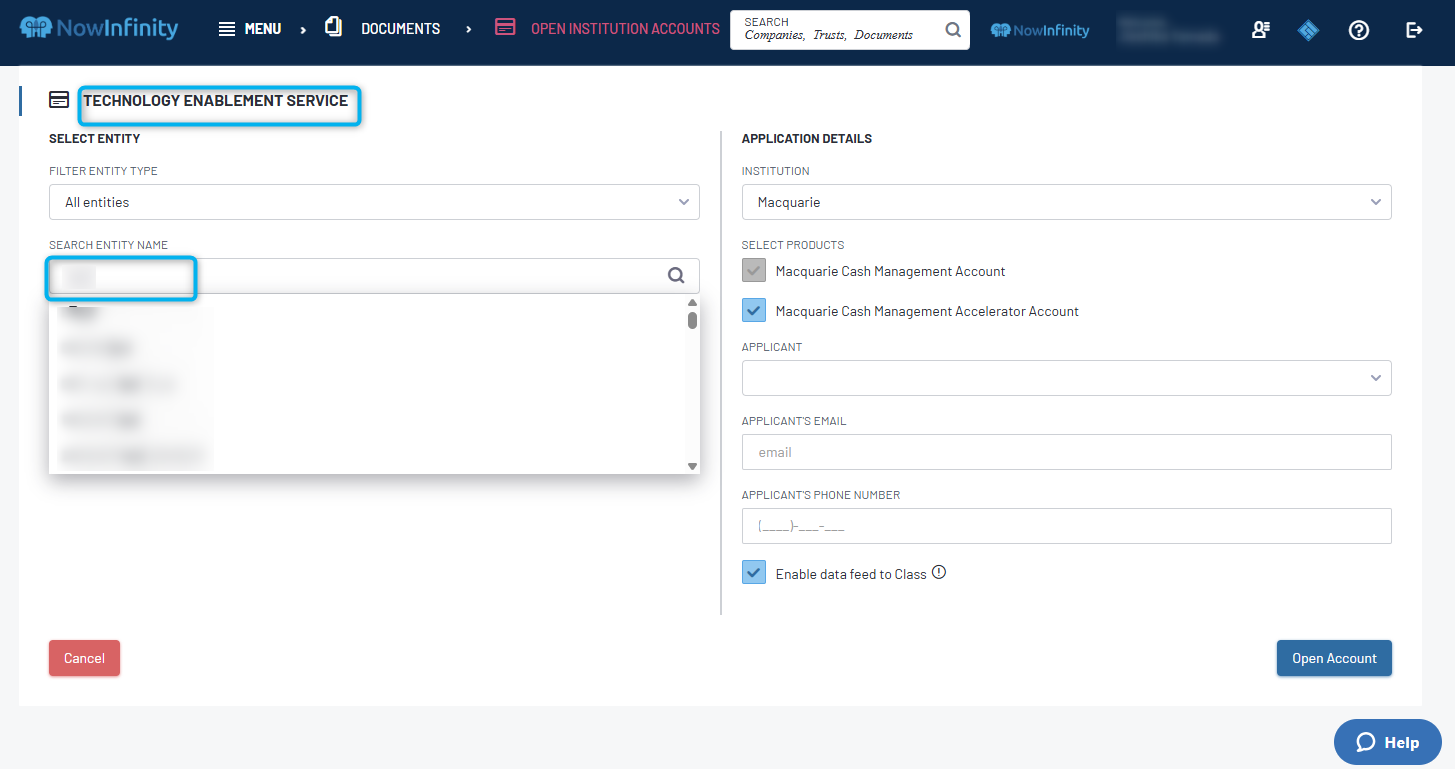Expand the Filter Entity Type dropdown

[374, 202]
